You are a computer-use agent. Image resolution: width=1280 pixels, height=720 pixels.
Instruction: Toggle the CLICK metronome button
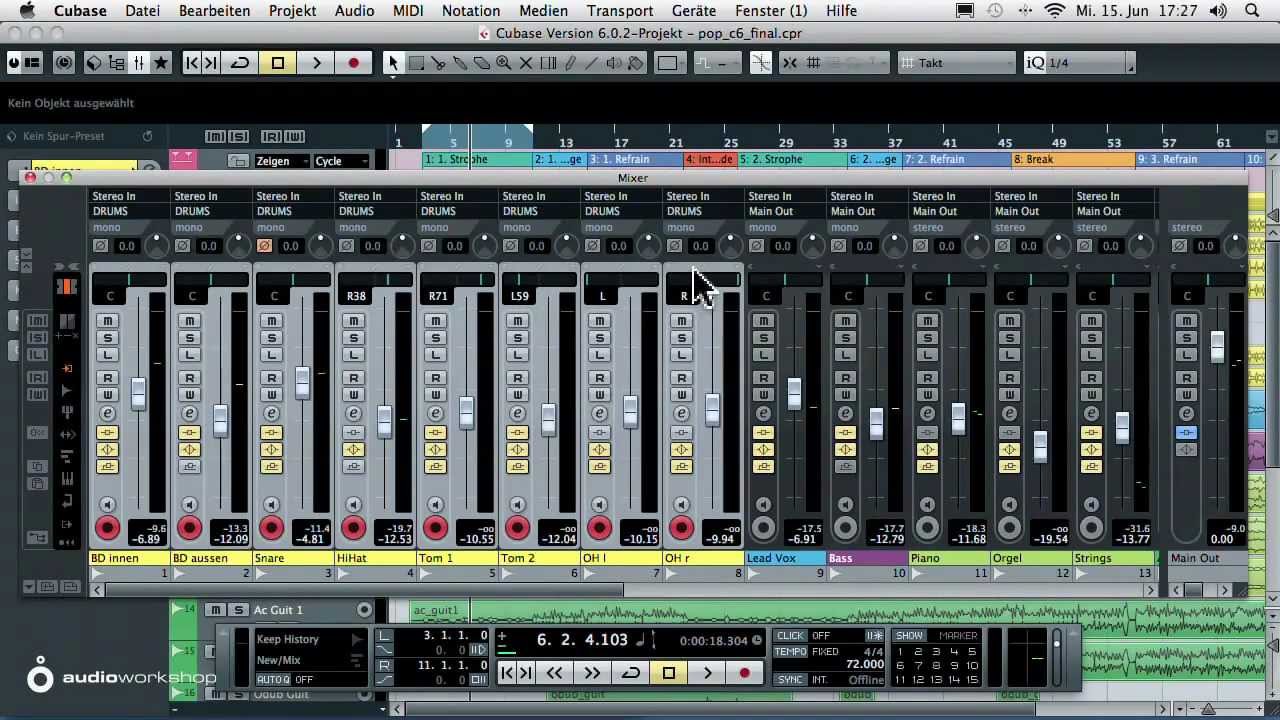point(790,636)
